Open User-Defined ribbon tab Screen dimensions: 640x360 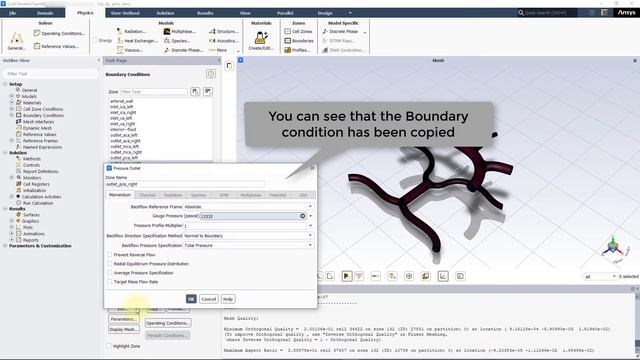(x=125, y=13)
